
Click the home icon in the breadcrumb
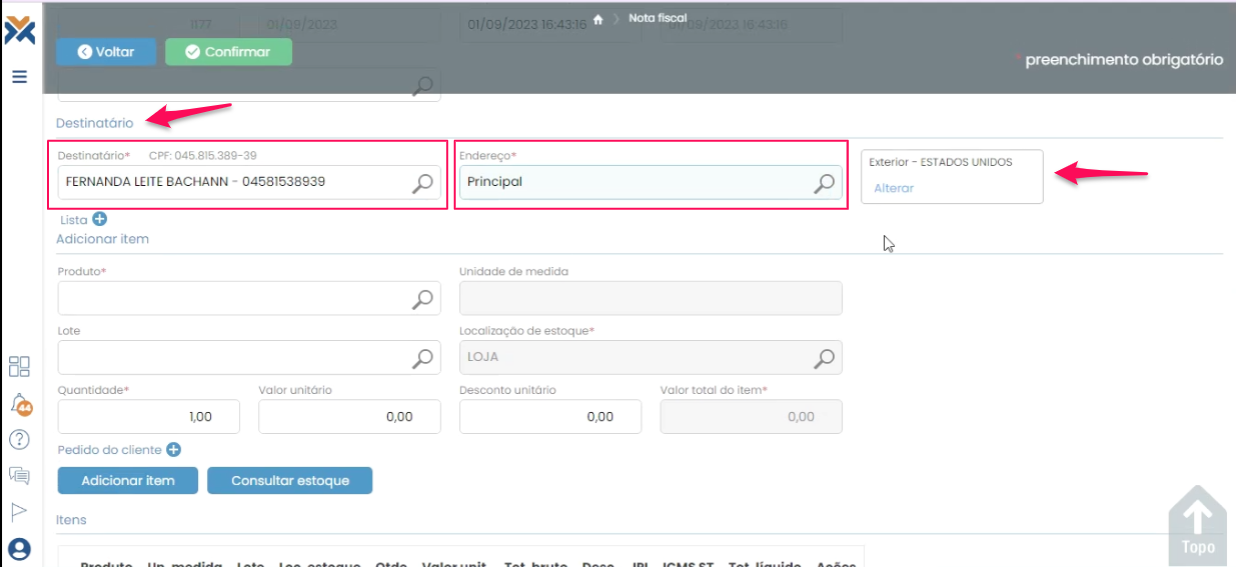click(x=598, y=19)
